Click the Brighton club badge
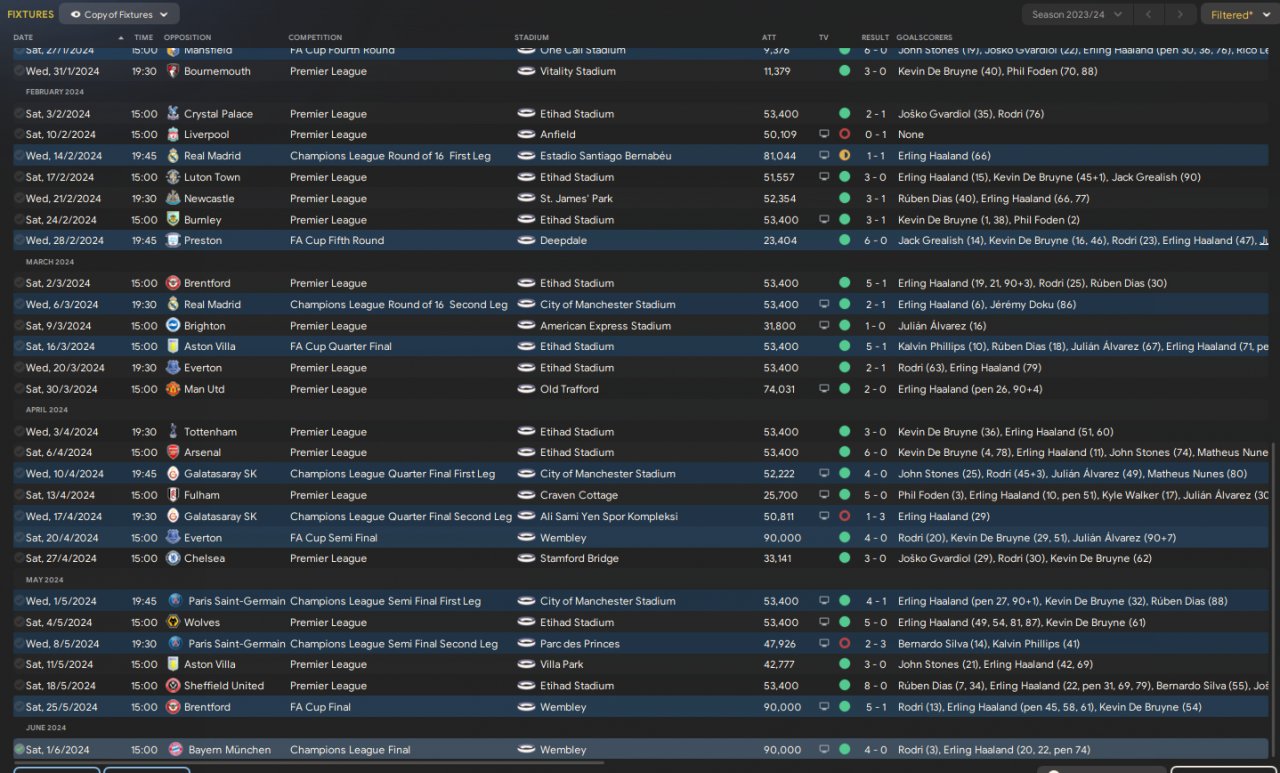 (173, 326)
